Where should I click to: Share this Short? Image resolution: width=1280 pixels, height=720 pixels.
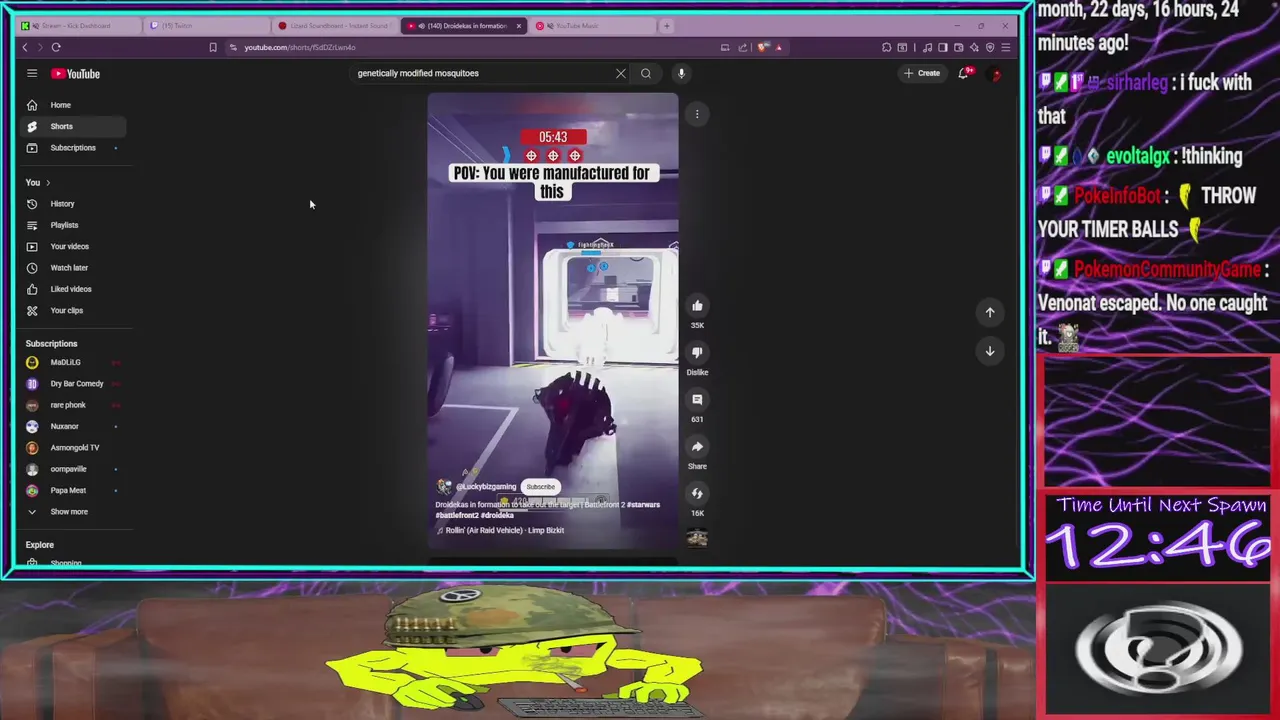697,446
